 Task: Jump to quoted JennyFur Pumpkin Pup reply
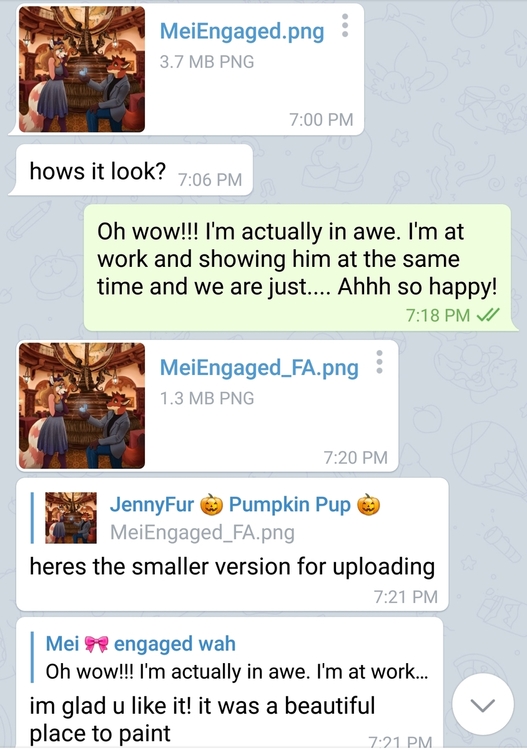(233, 518)
